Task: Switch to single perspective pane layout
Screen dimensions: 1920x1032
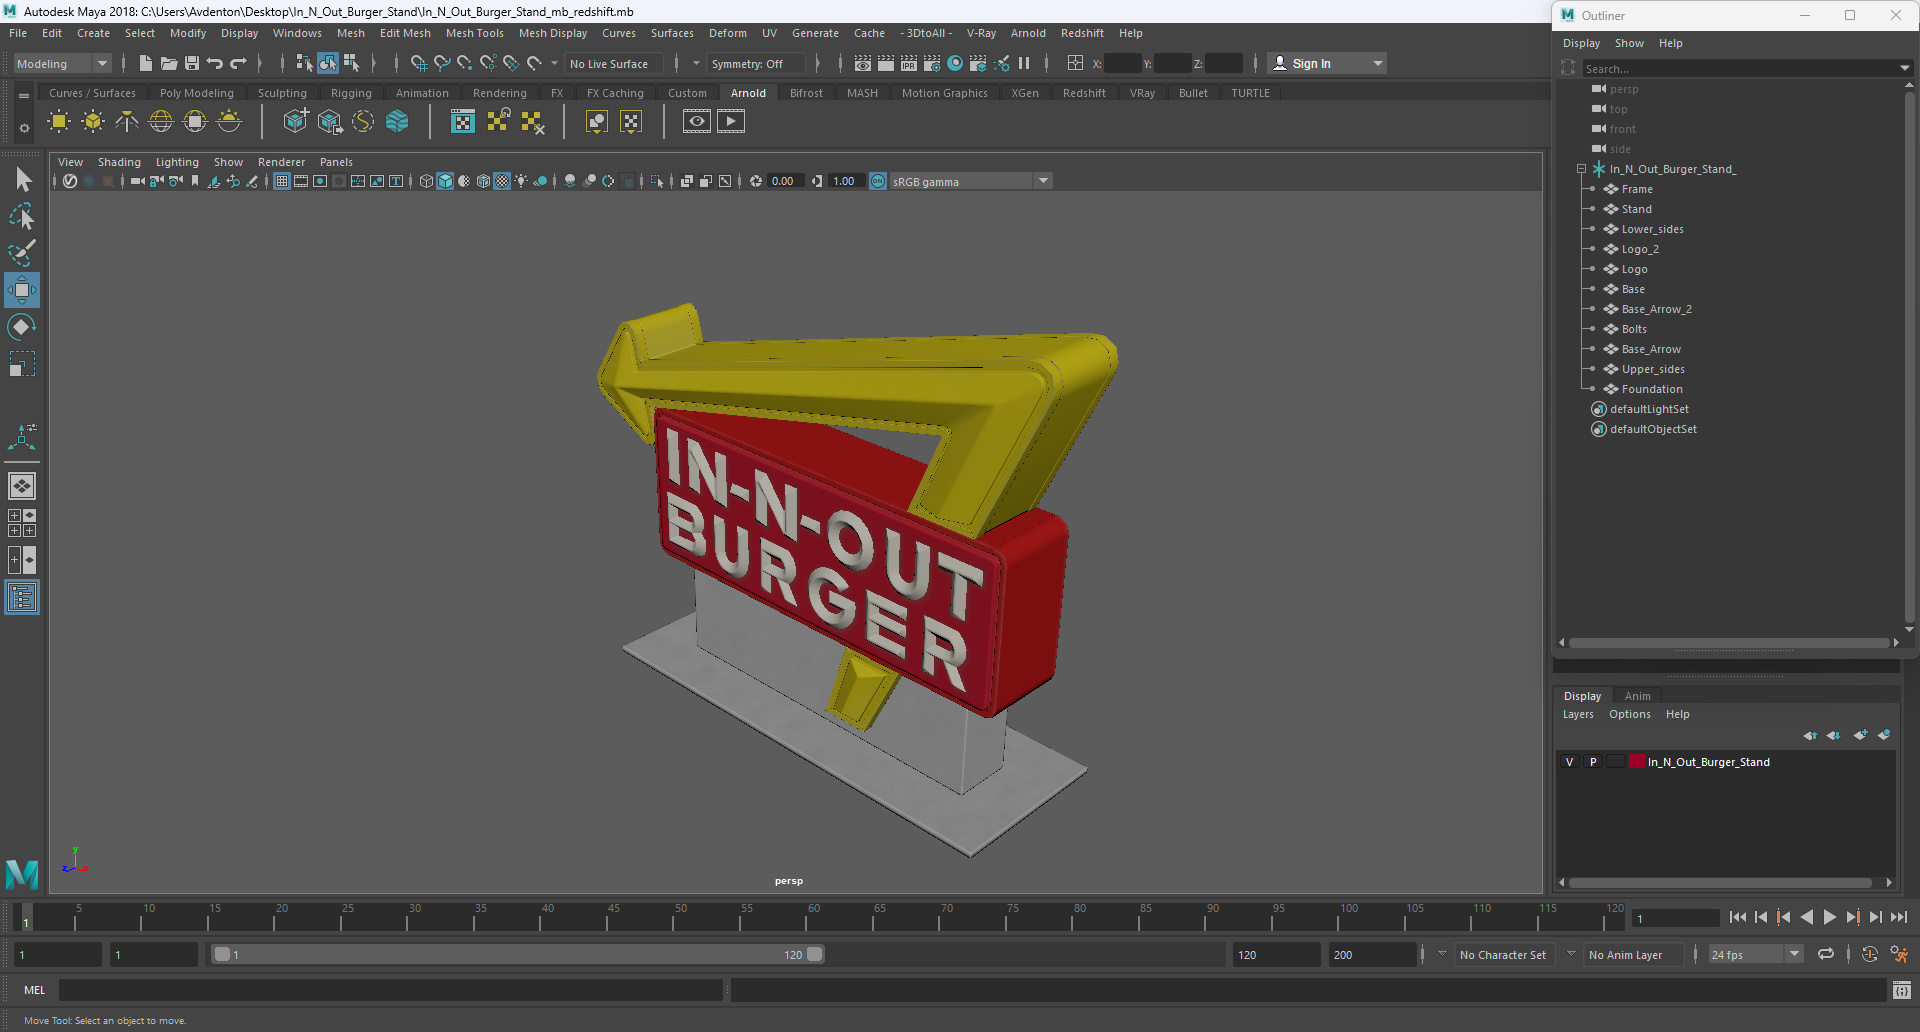Action: point(22,486)
